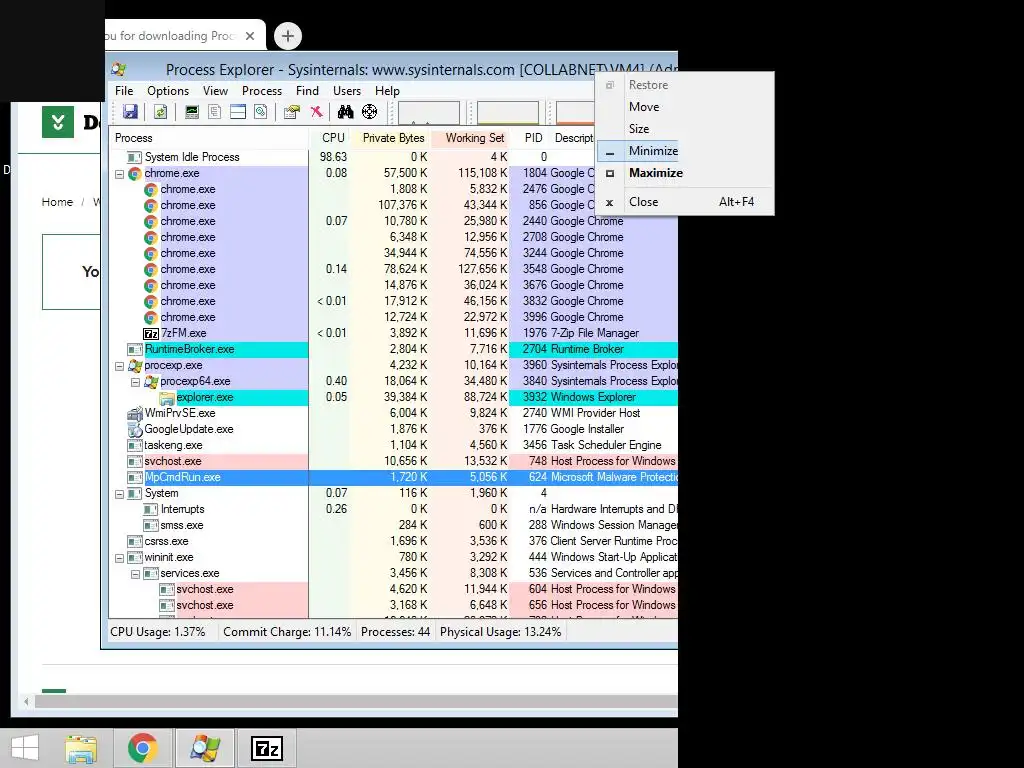
Task: Click the commit history mini graph
Action: [x=507, y=112]
